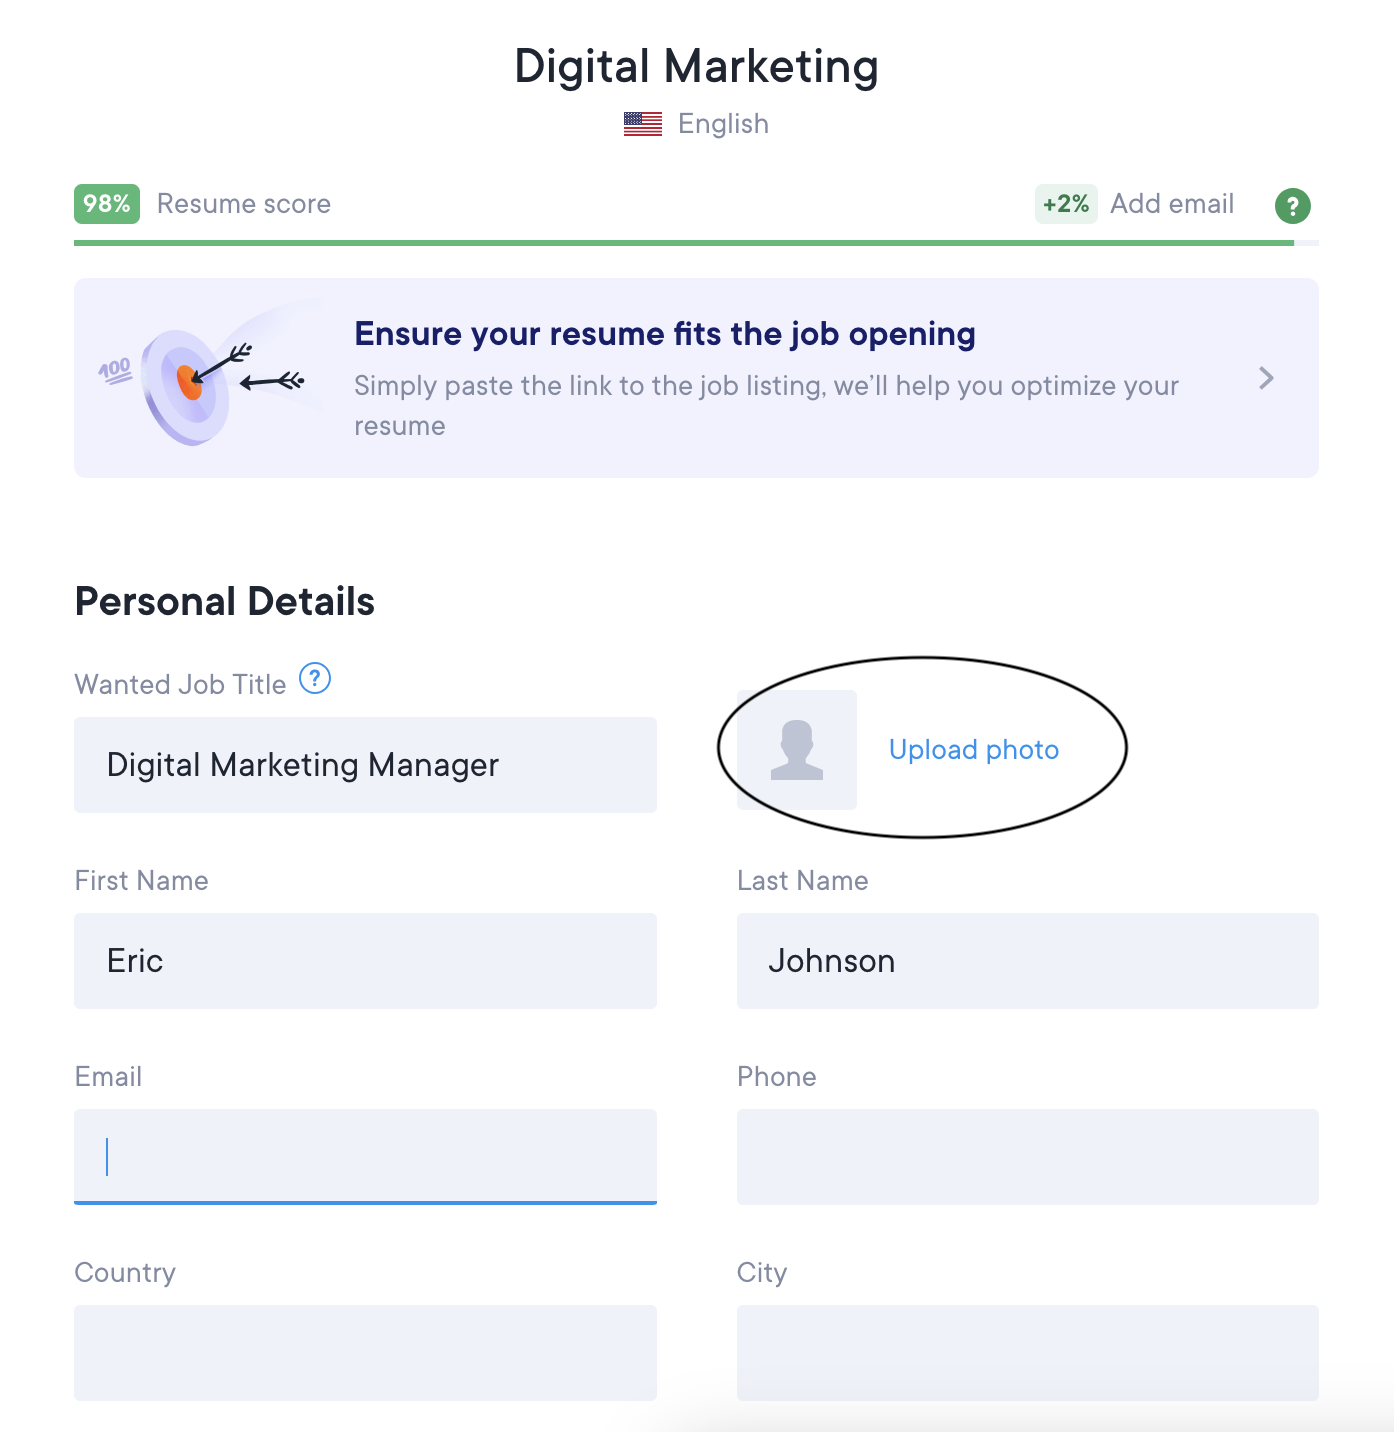Click the empty Email input field
Viewport: 1394px width, 1432px height.
tap(365, 1156)
